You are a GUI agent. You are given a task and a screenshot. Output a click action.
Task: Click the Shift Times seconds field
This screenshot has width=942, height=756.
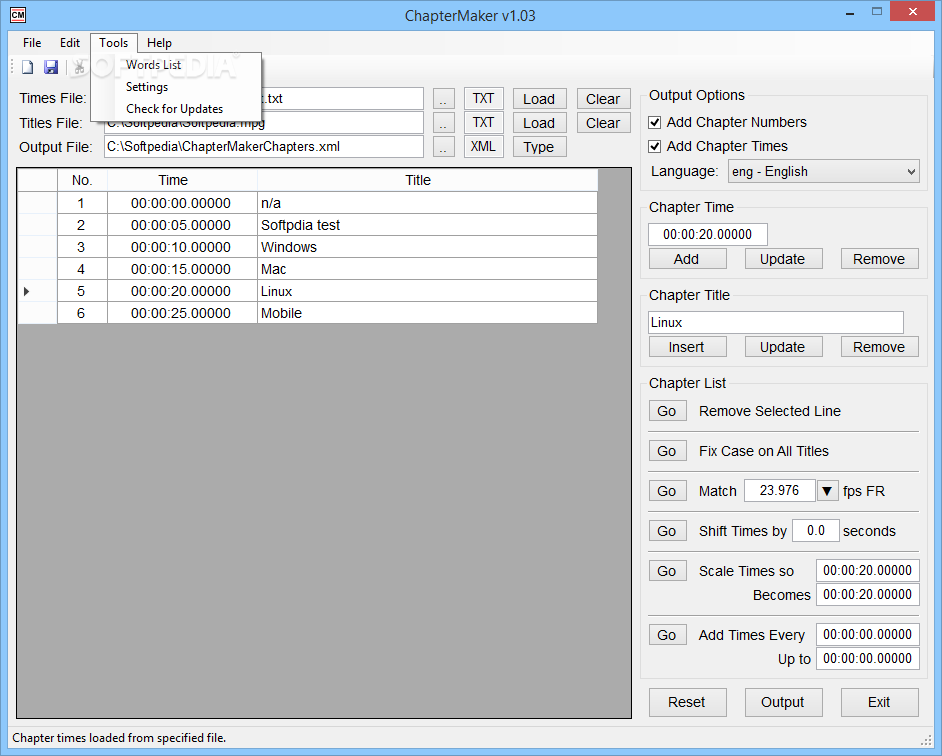816,531
